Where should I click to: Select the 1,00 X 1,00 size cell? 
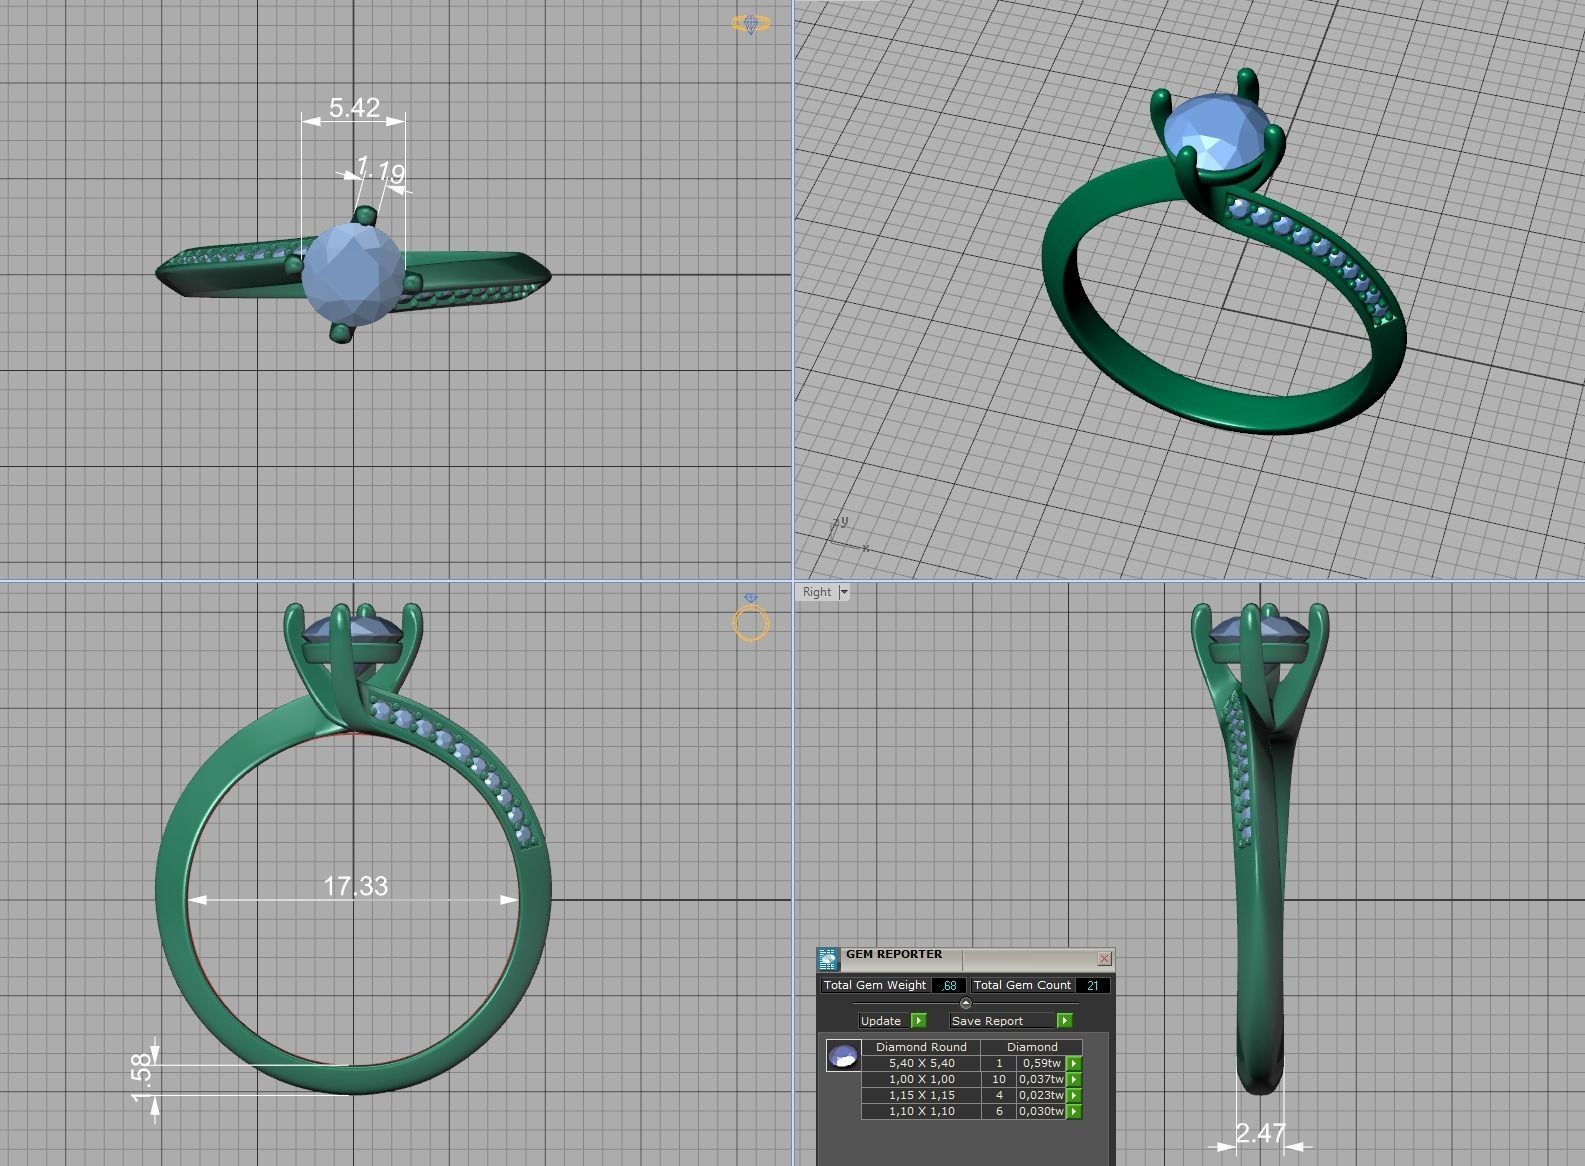pos(921,1079)
